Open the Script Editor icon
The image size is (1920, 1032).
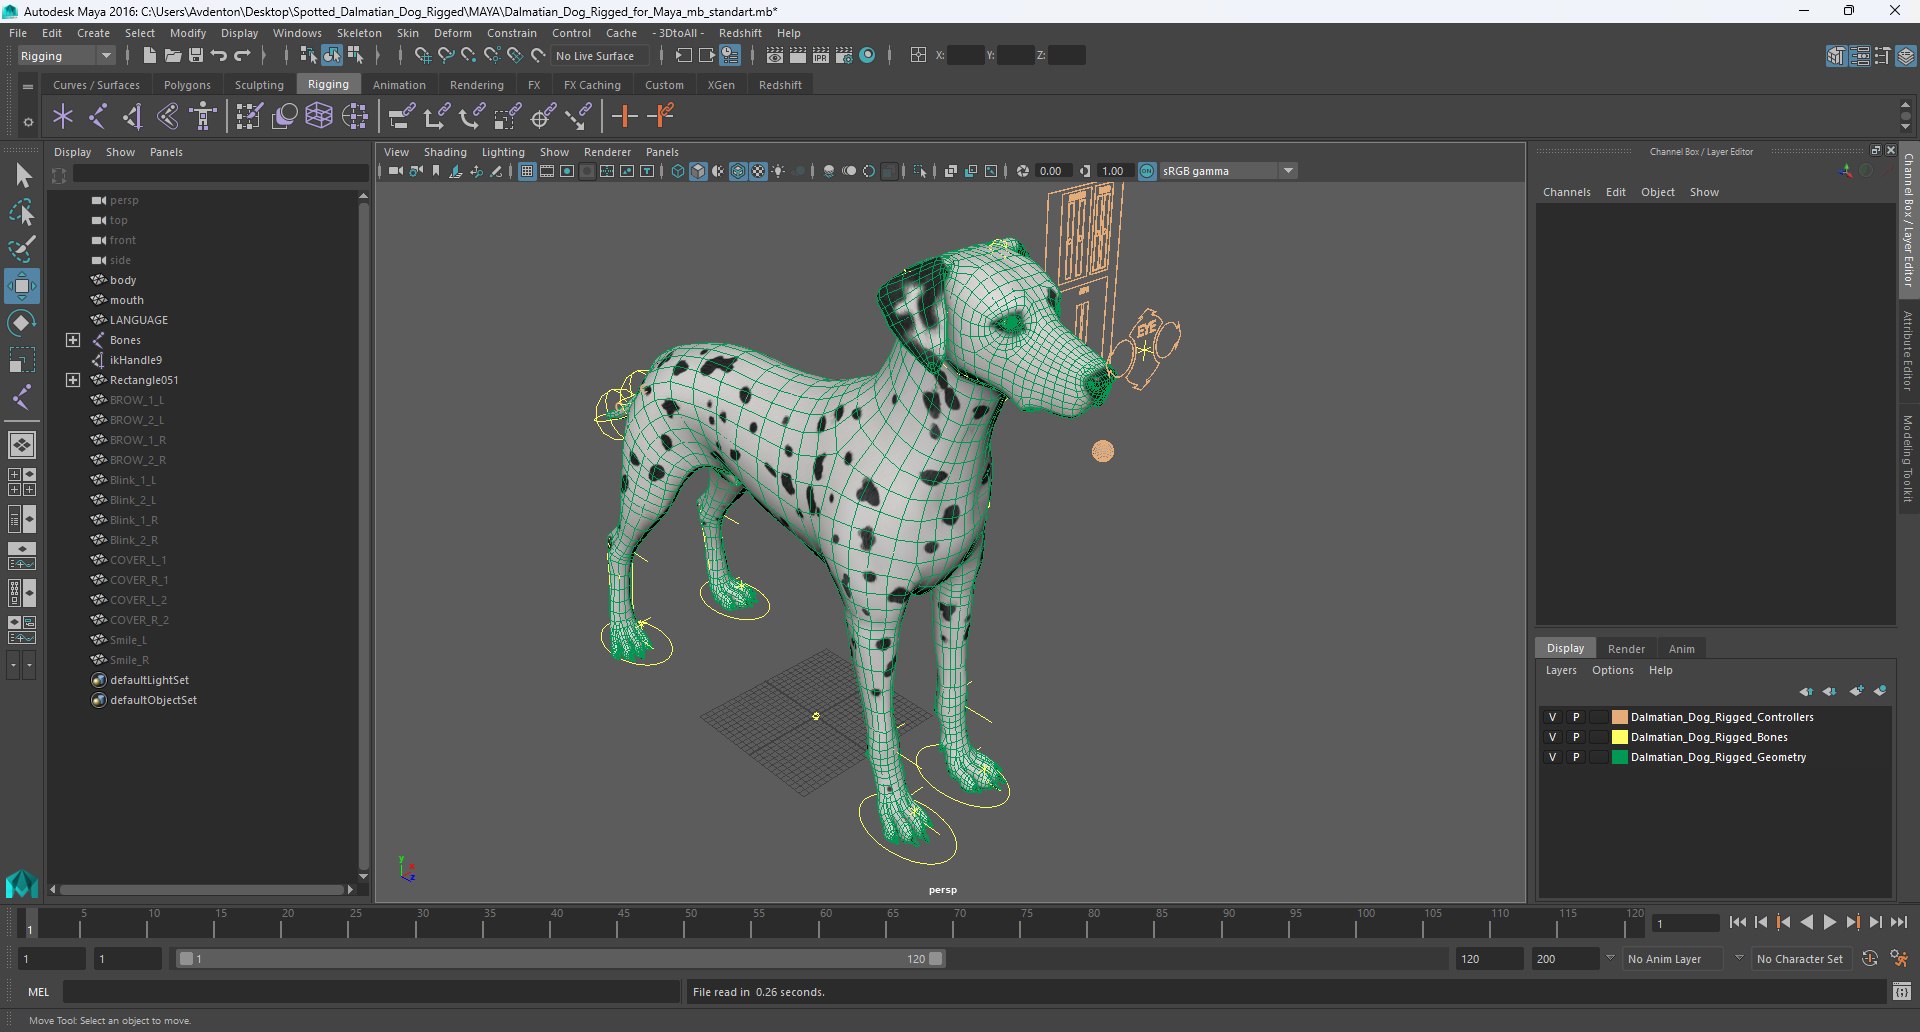click(x=1902, y=992)
